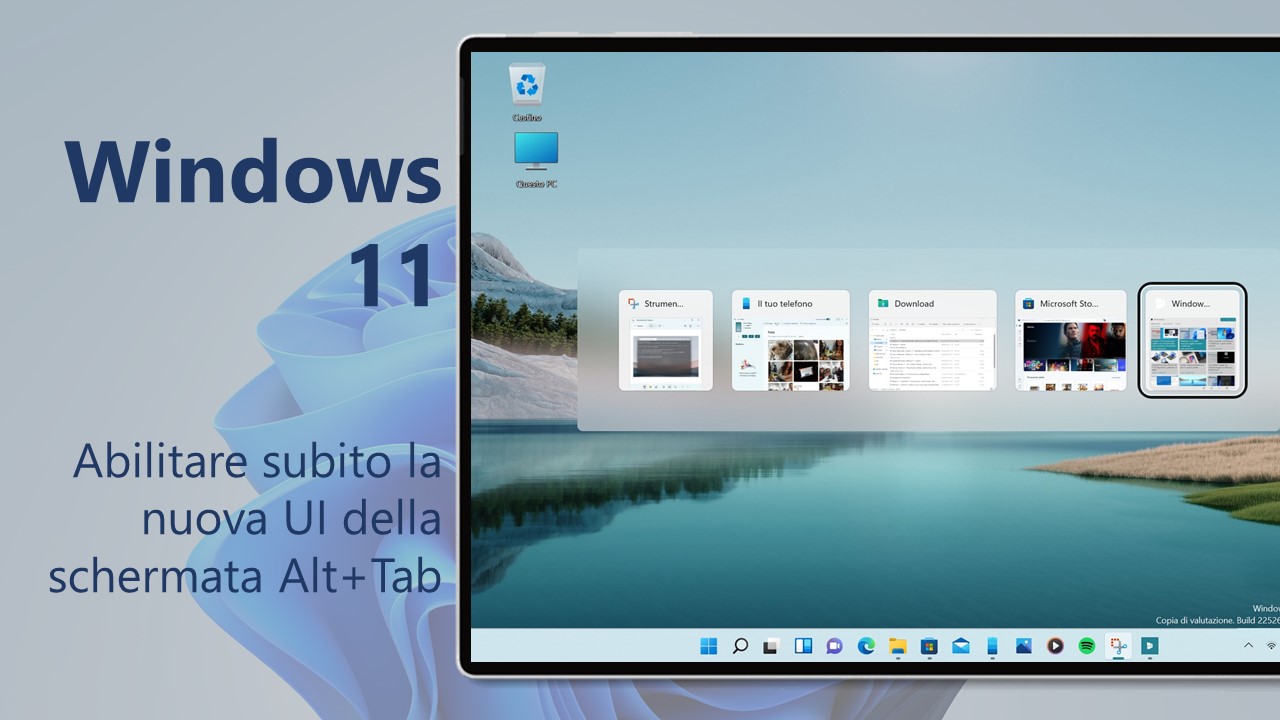
Task: Open the Photos app in taskbar
Action: [x=1023, y=646]
